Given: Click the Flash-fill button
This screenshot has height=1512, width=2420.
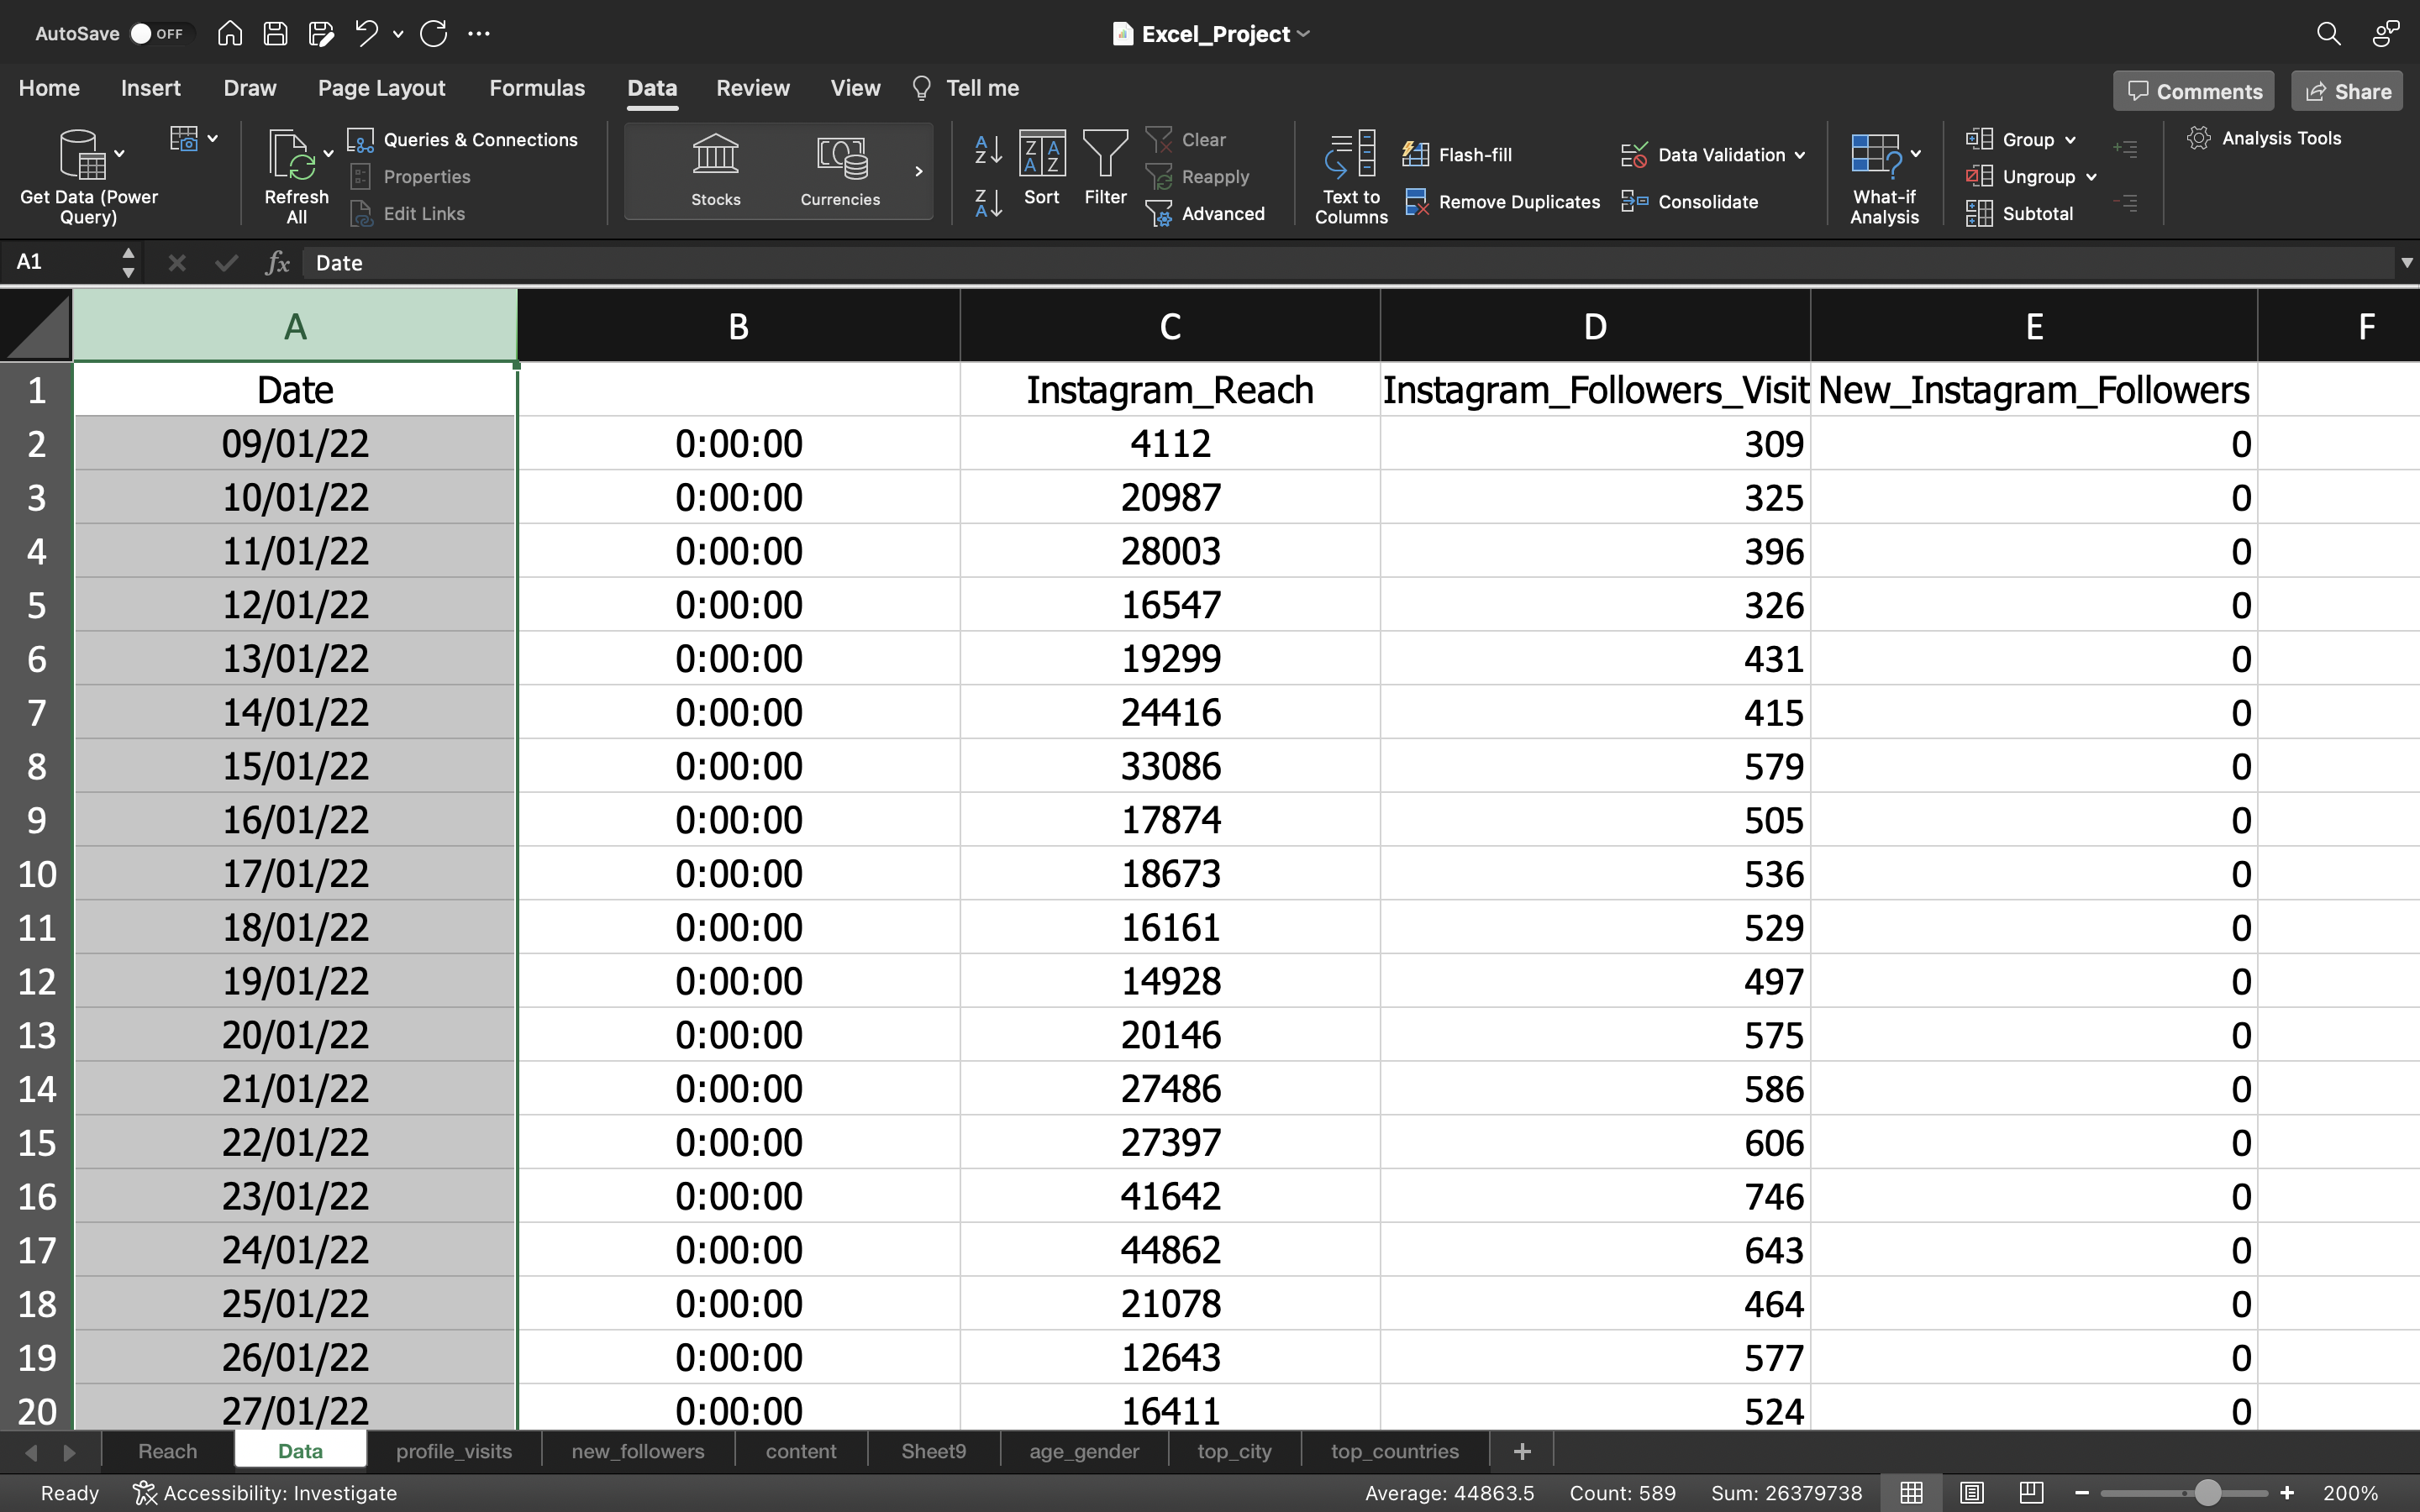Looking at the screenshot, I should point(1457,155).
